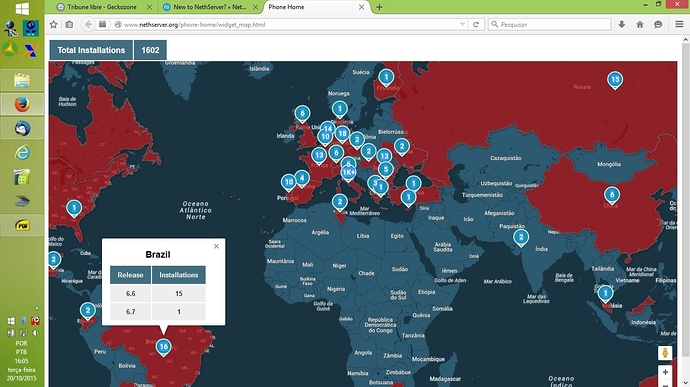Open a new tab with plus button
Viewport: 690px width, 387px height.
pyautogui.click(x=379, y=7)
